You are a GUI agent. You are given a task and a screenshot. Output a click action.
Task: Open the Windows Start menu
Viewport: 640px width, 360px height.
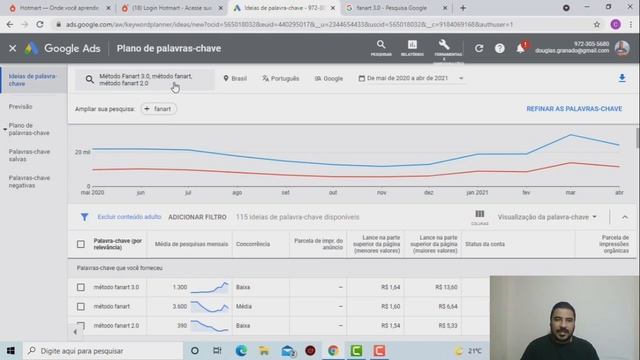pos(11,351)
